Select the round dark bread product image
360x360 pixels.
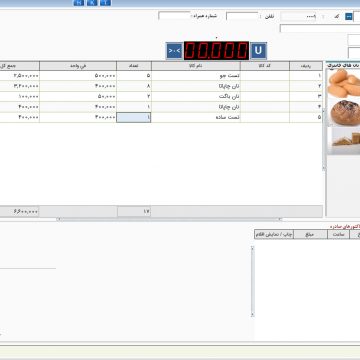coord(343,112)
